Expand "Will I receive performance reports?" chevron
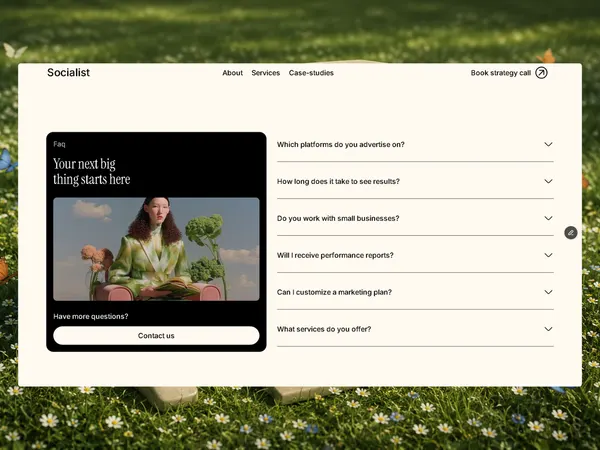This screenshot has height=450, width=600. click(548, 255)
